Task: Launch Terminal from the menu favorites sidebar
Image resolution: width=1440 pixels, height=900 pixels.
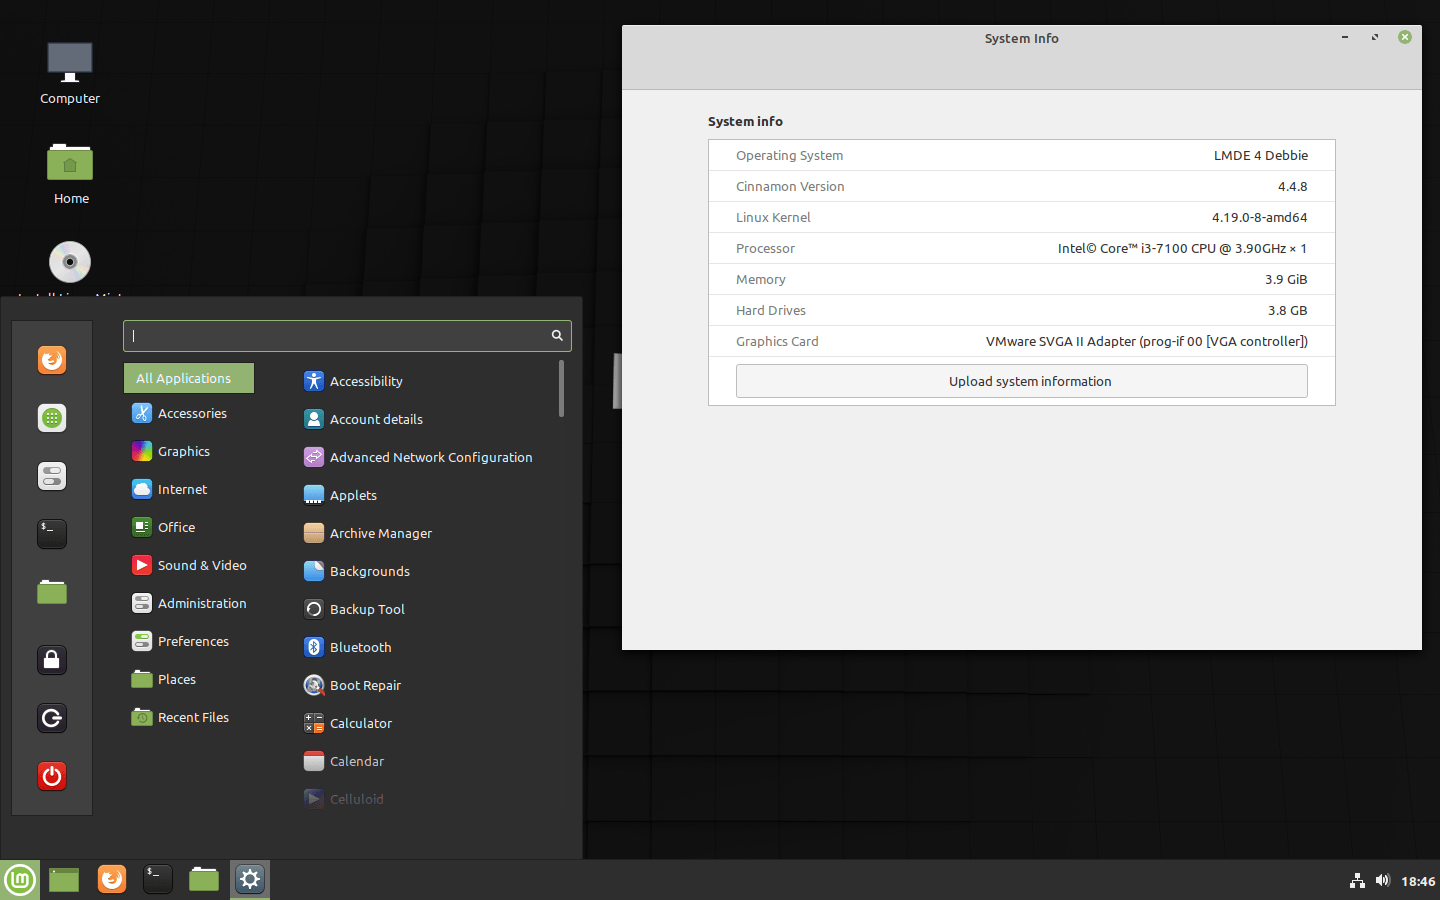Action: pyautogui.click(x=52, y=534)
